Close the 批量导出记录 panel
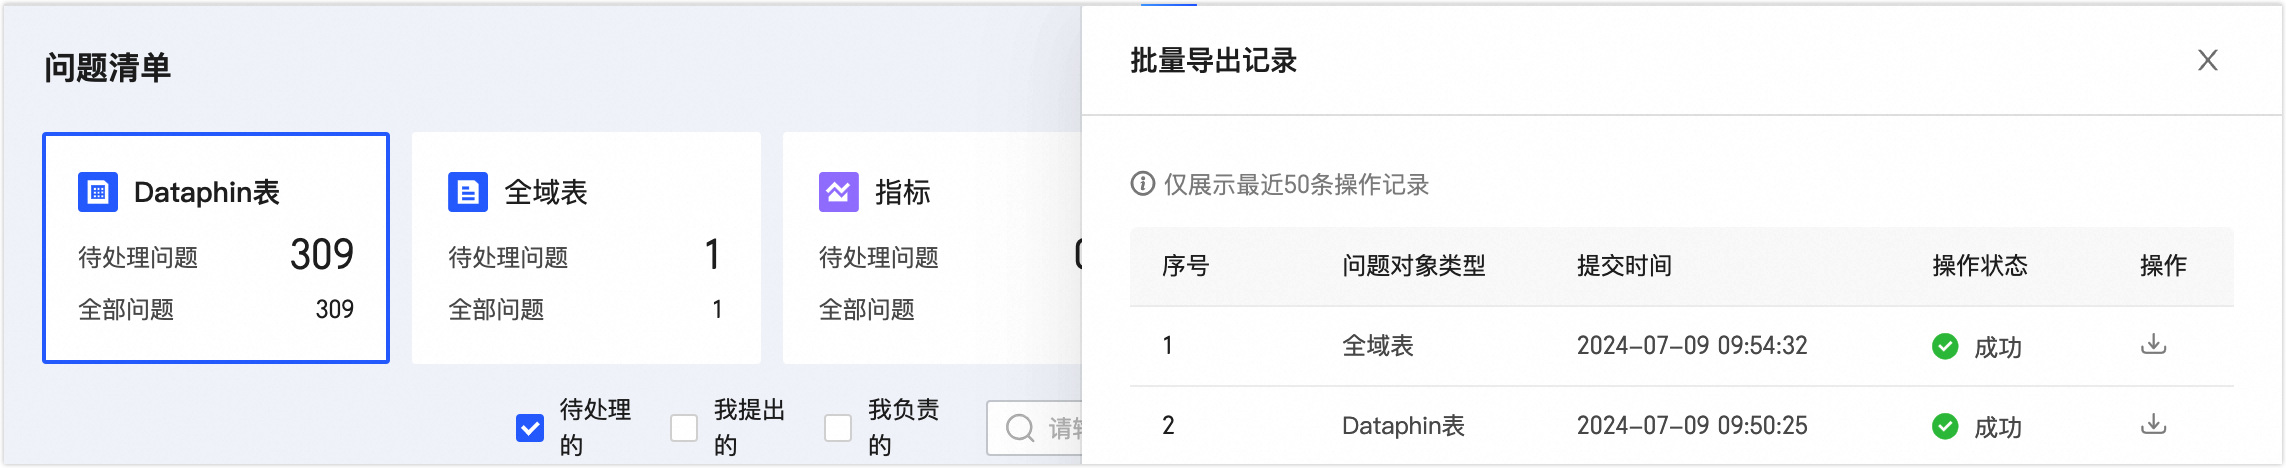 point(2207,60)
